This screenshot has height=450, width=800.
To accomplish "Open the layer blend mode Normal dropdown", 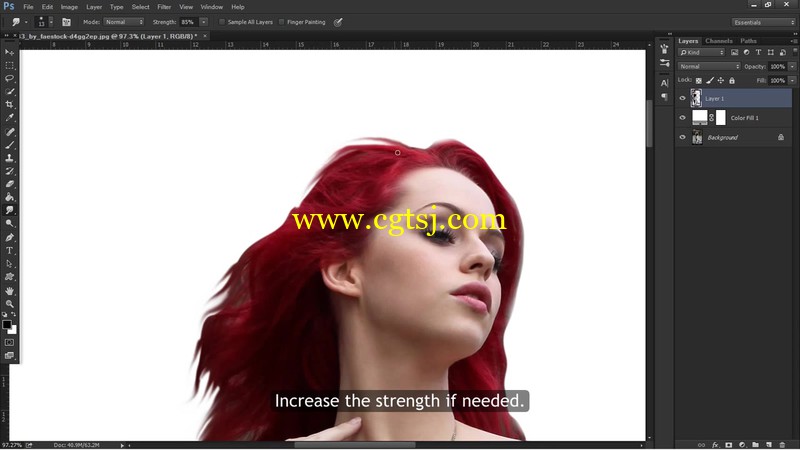I will 709,66.
